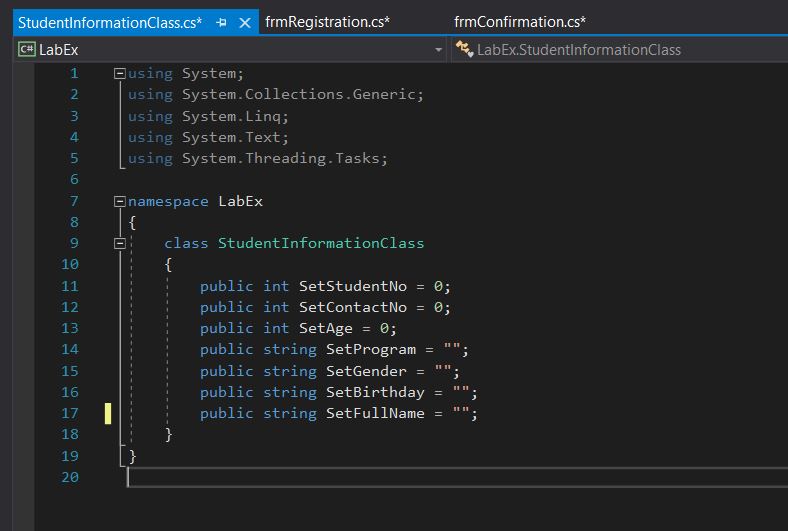The image size is (788, 531).
Task: Click the SetGender field
Action: pos(366,371)
